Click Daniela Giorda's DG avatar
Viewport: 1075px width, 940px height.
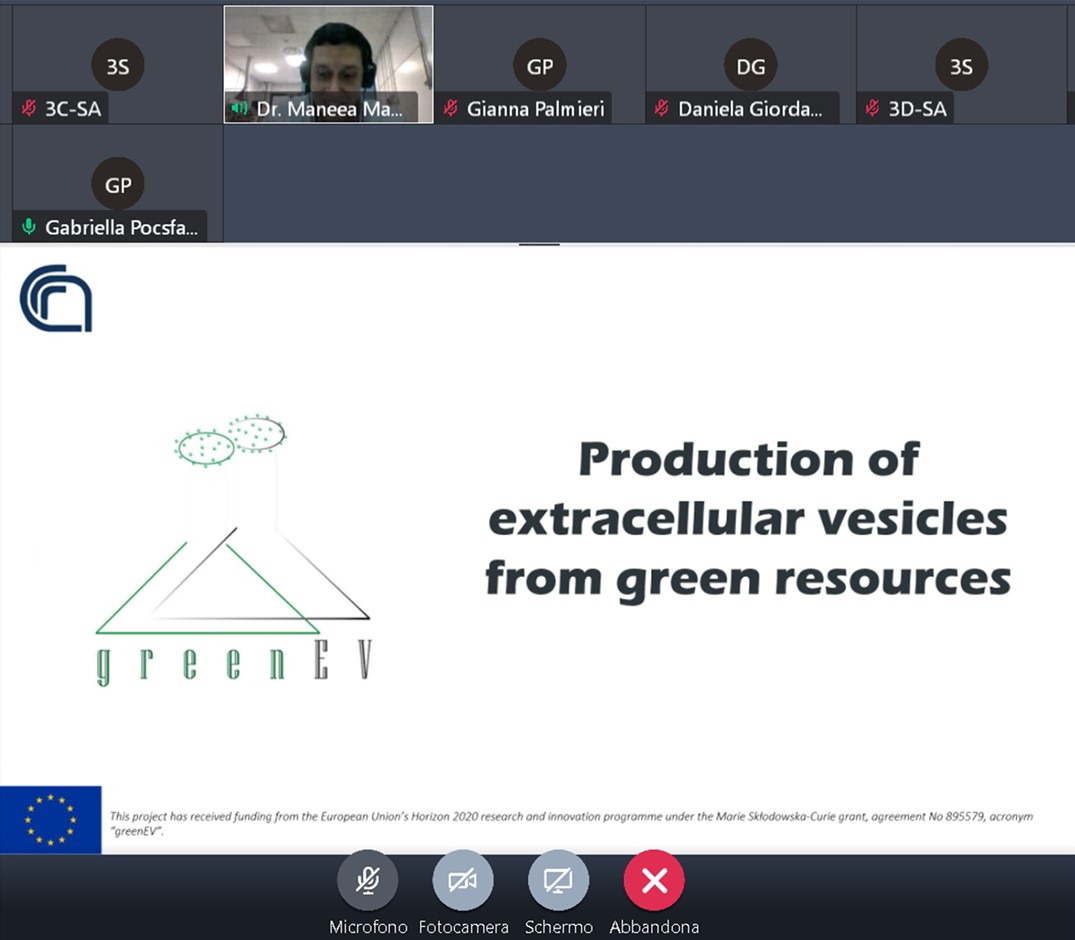(751, 65)
